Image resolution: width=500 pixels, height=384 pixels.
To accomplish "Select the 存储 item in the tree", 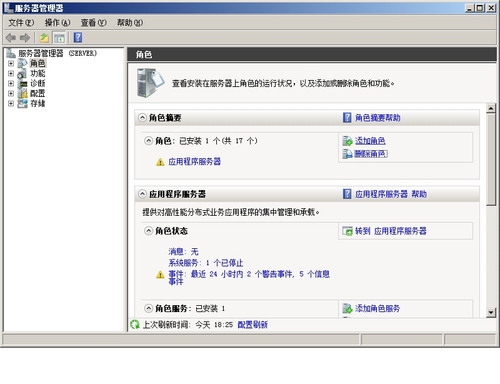I will pyautogui.click(x=38, y=103).
